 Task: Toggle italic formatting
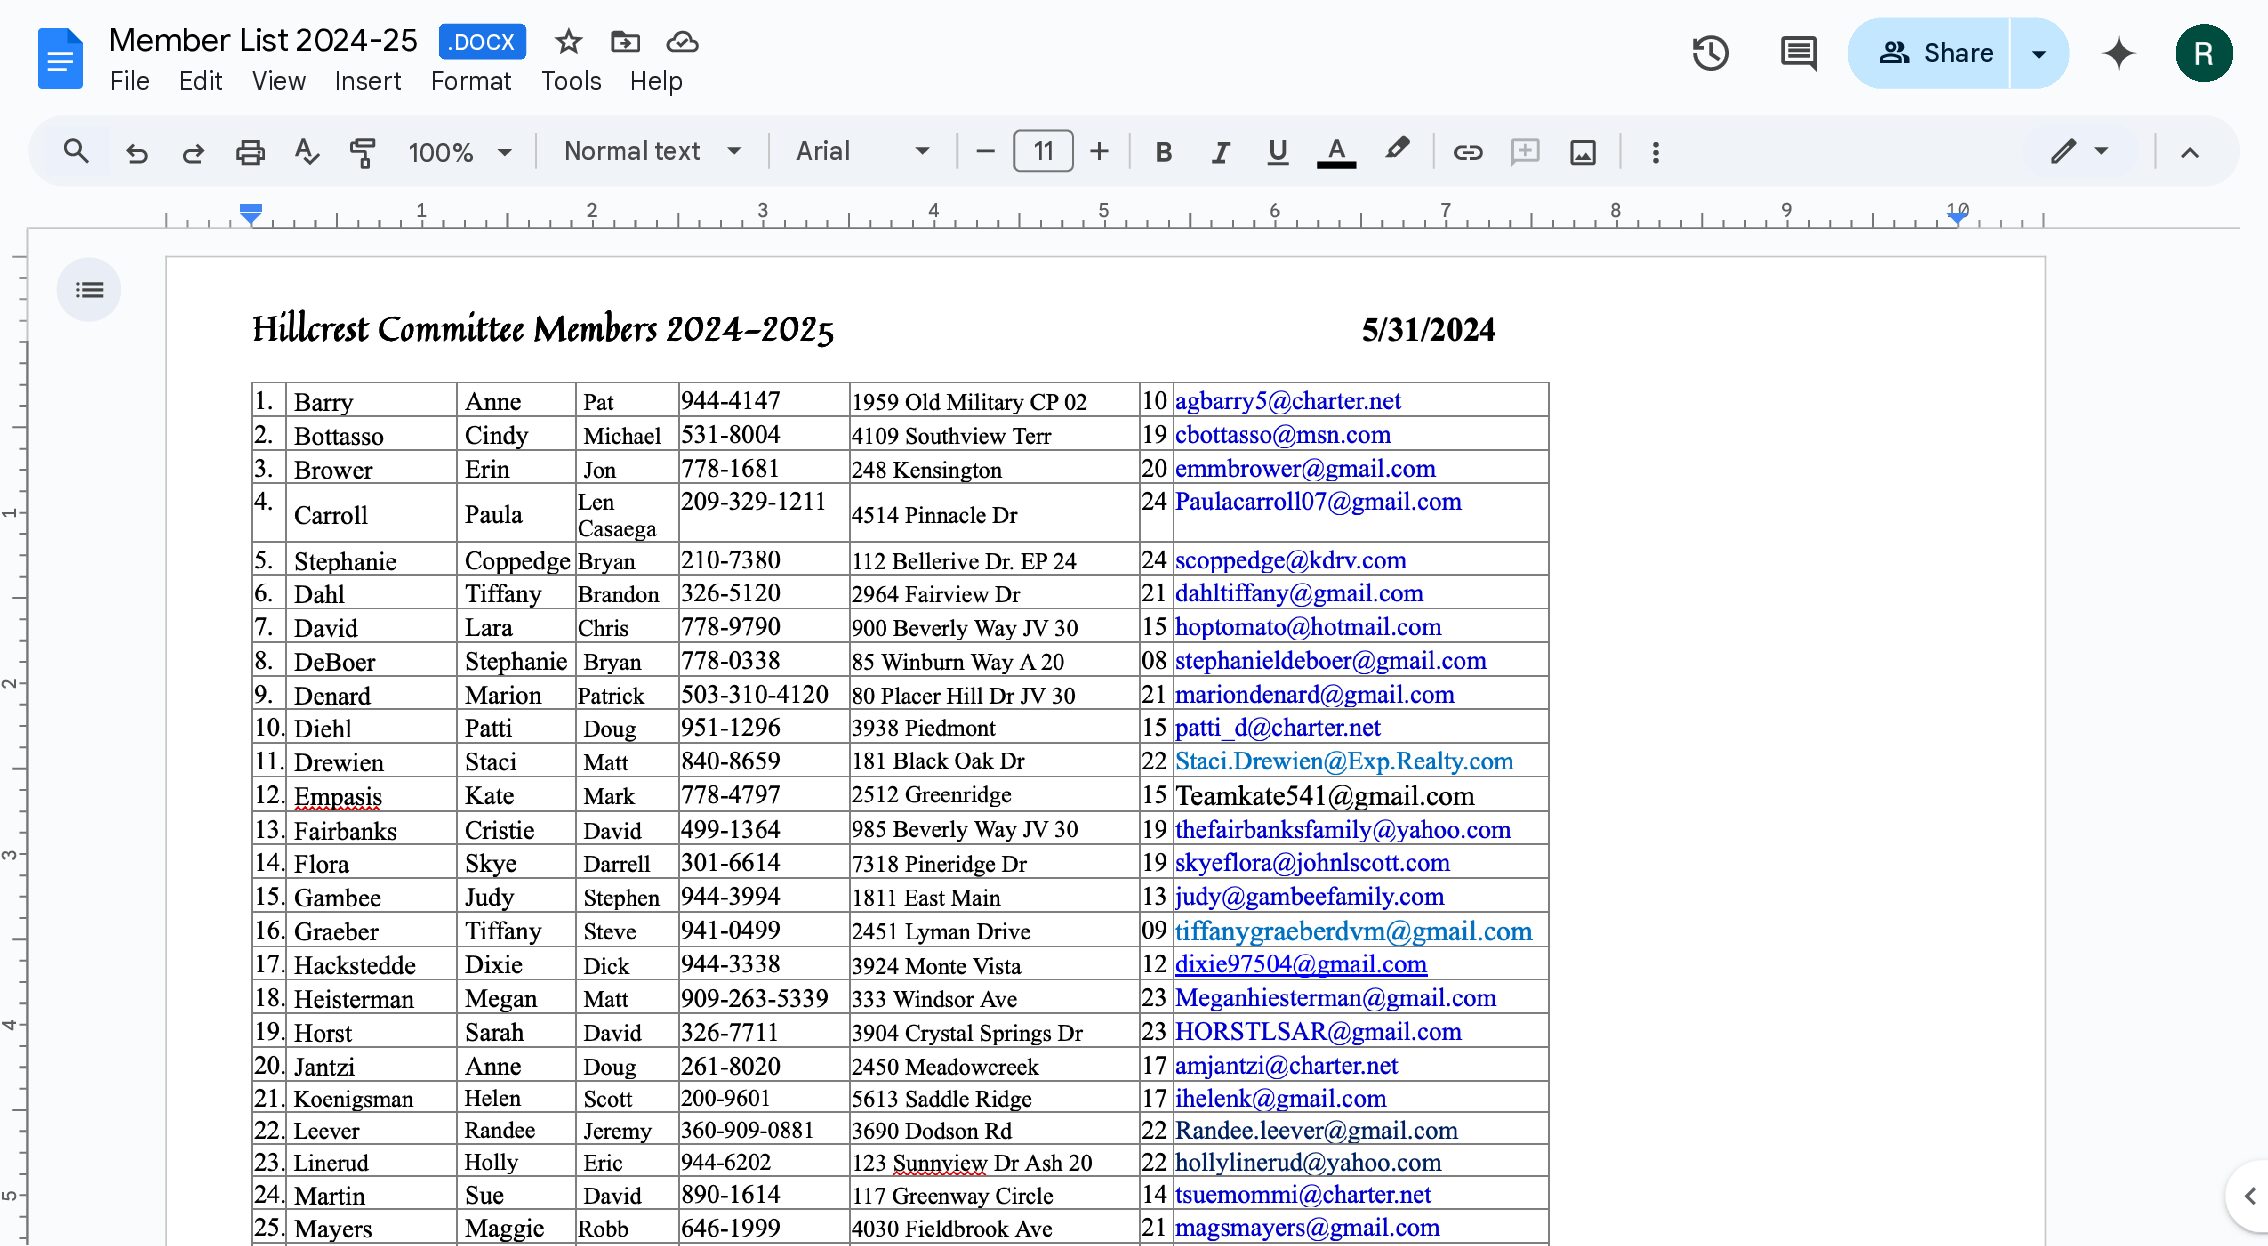pos(1220,152)
